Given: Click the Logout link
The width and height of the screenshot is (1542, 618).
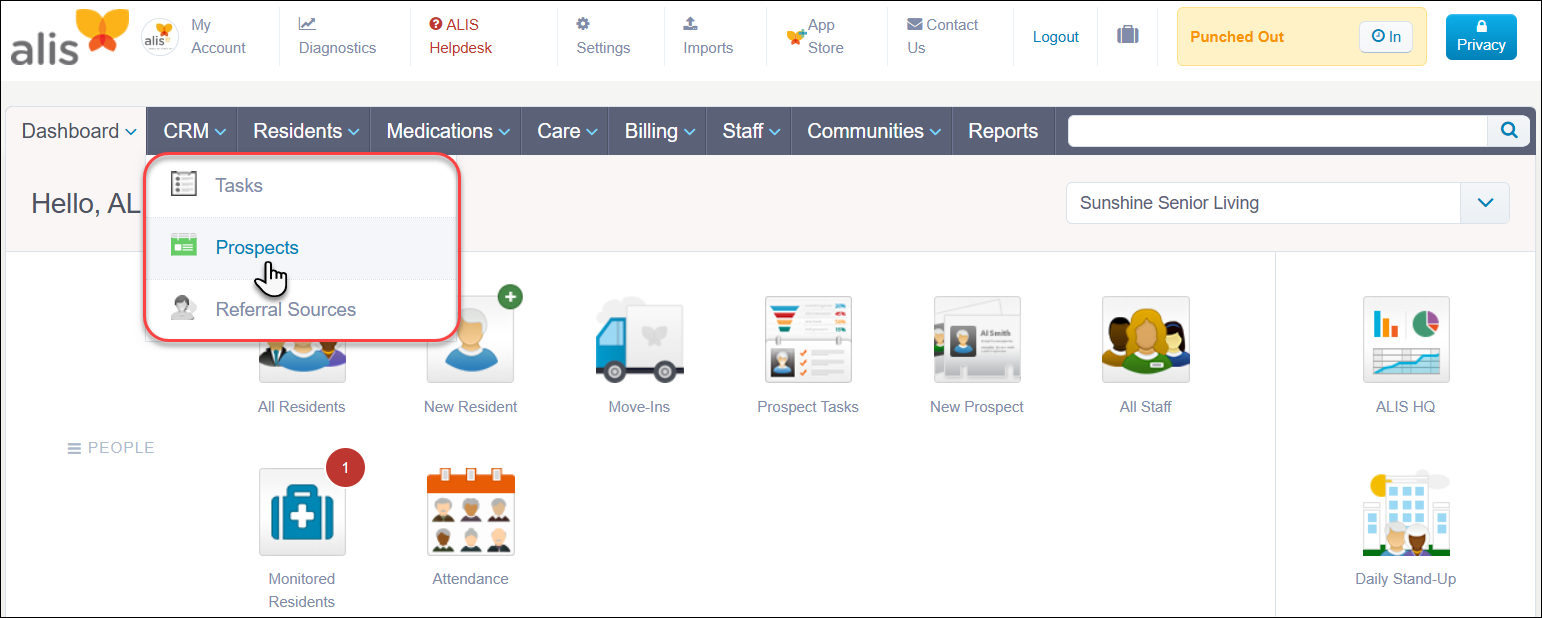Looking at the screenshot, I should pos(1055,36).
